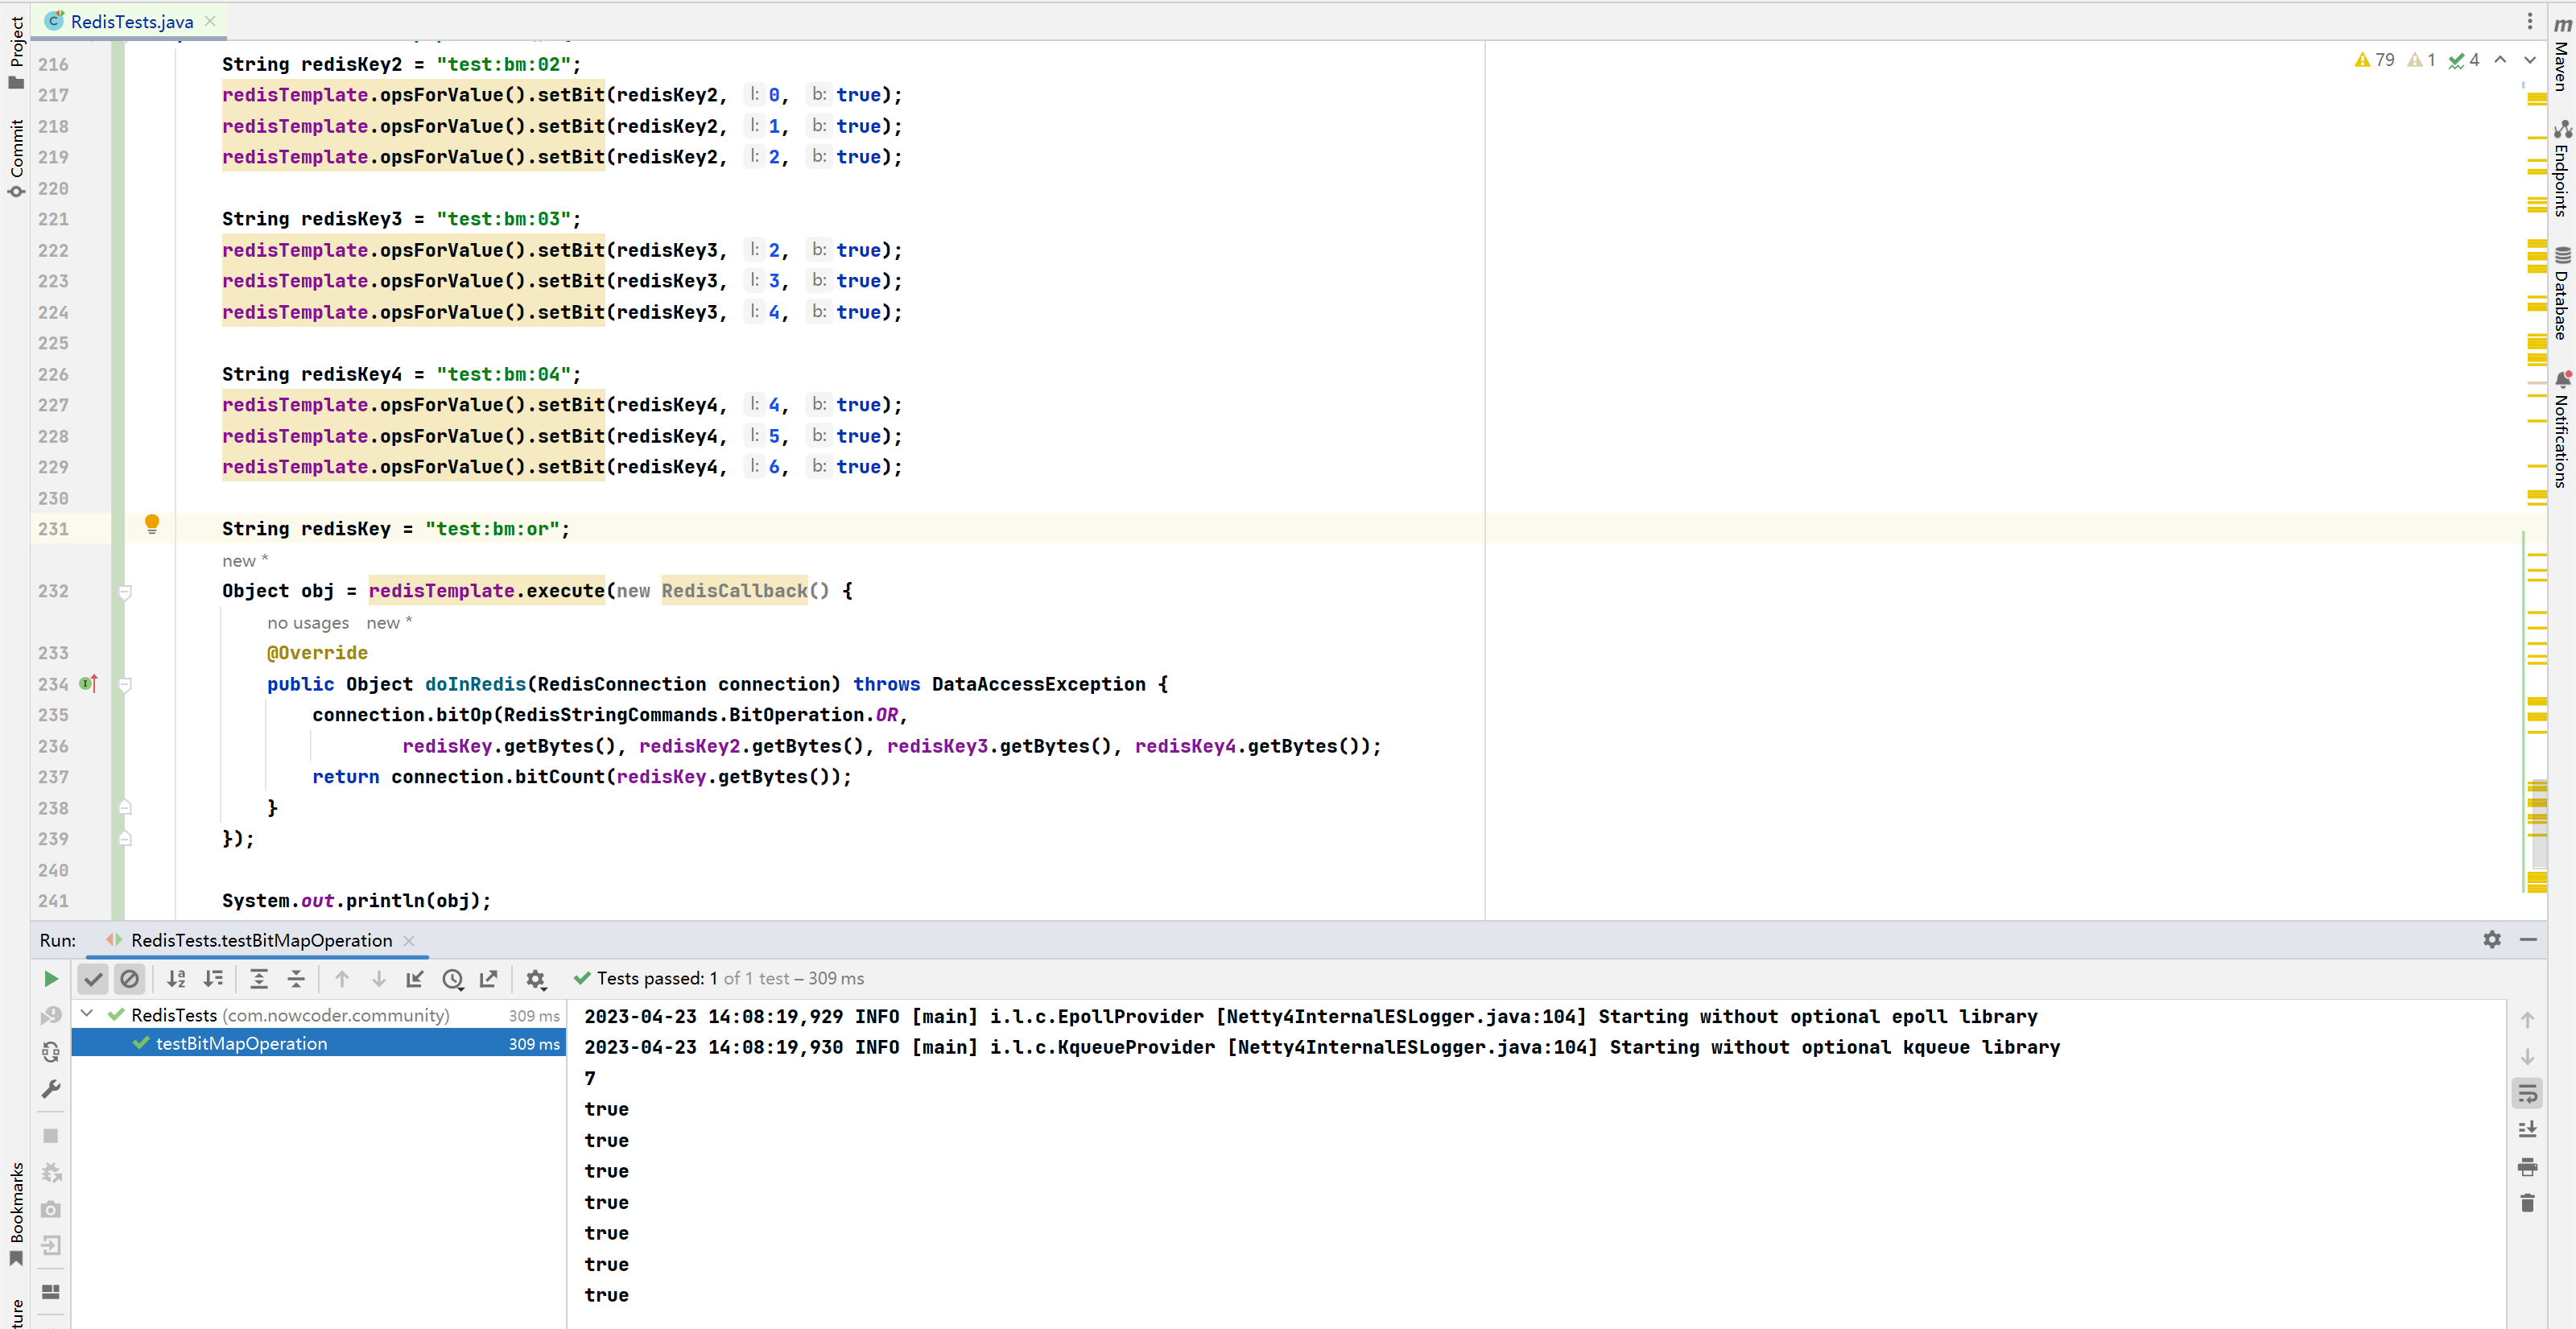Open run configuration wrench icon

click(51, 1089)
